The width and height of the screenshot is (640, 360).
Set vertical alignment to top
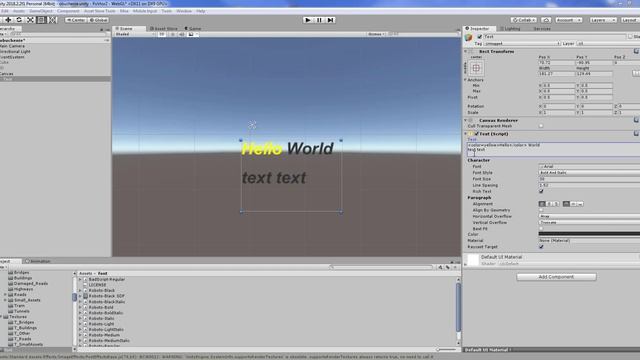(x=566, y=204)
